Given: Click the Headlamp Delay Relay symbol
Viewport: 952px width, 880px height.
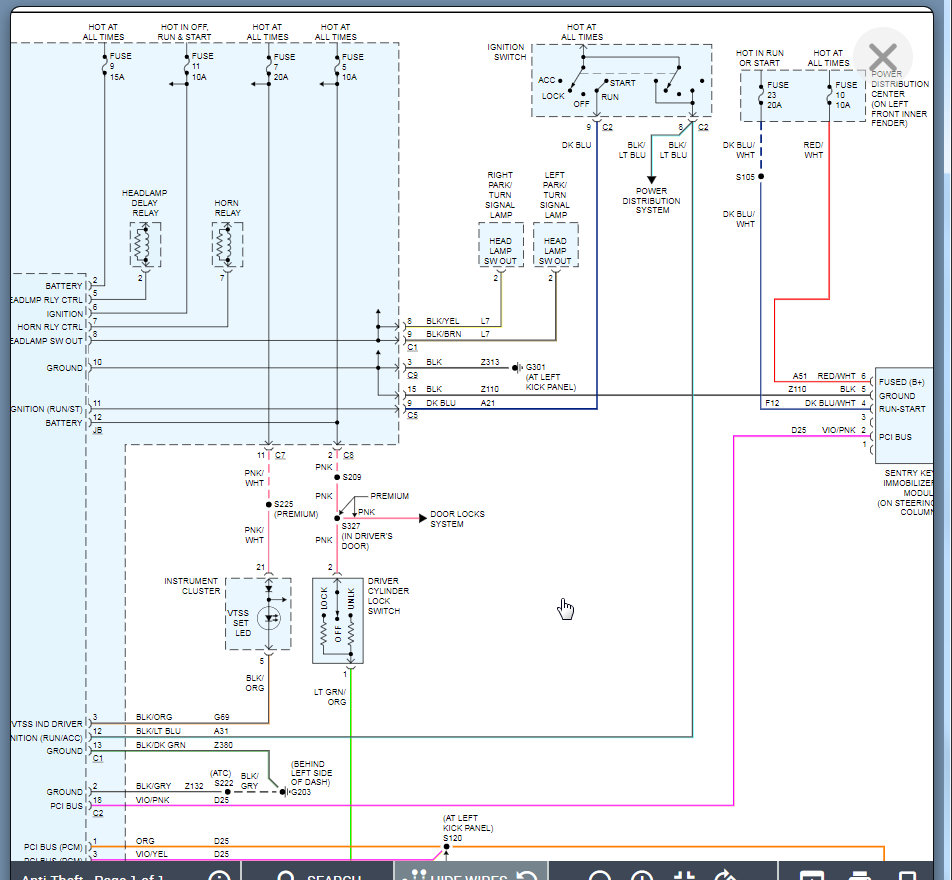Looking at the screenshot, I should 145,245.
